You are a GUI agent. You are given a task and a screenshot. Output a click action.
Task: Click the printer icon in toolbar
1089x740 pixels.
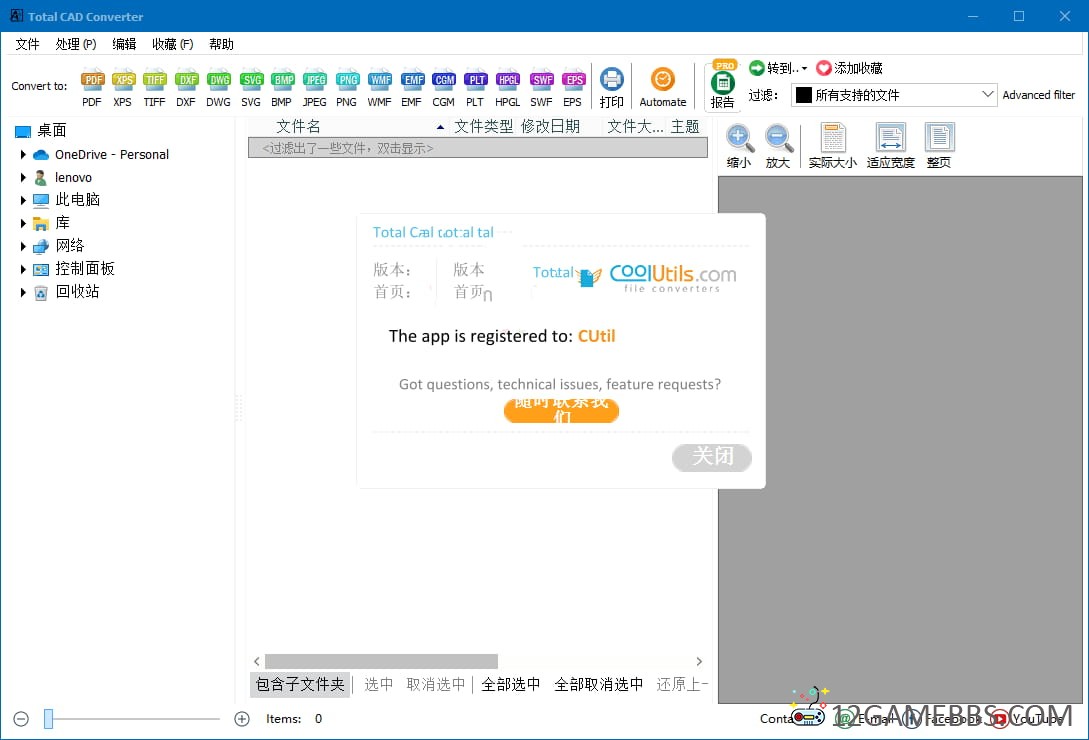(x=612, y=81)
